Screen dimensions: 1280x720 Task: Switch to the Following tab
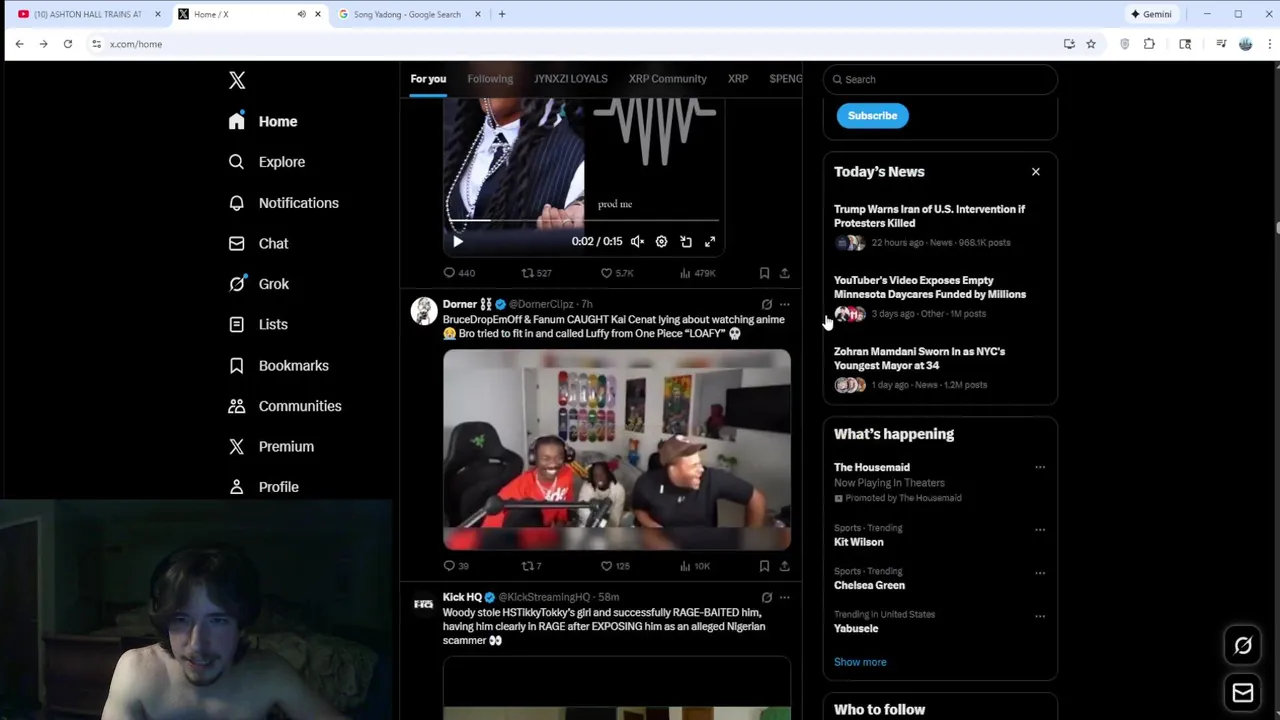(x=490, y=79)
